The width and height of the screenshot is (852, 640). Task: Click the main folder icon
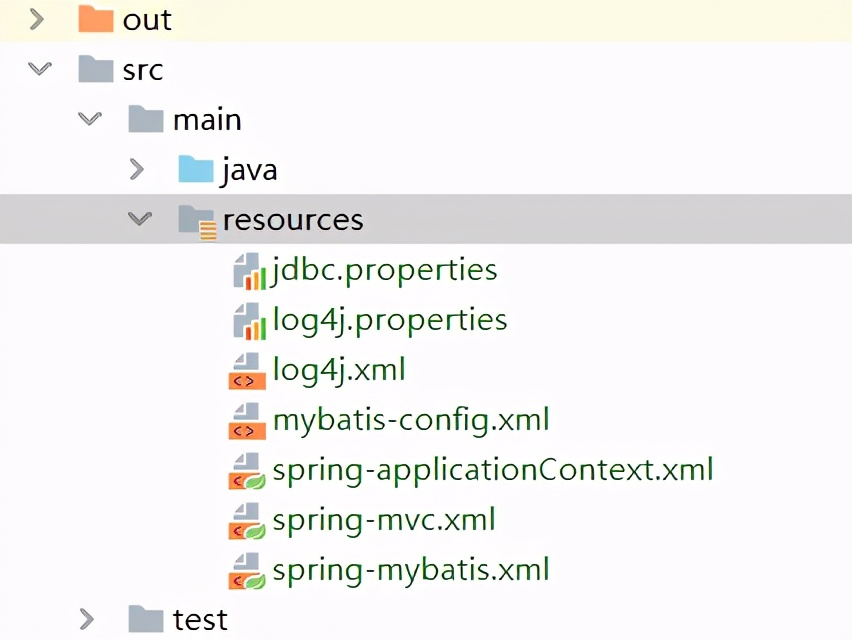[146, 119]
